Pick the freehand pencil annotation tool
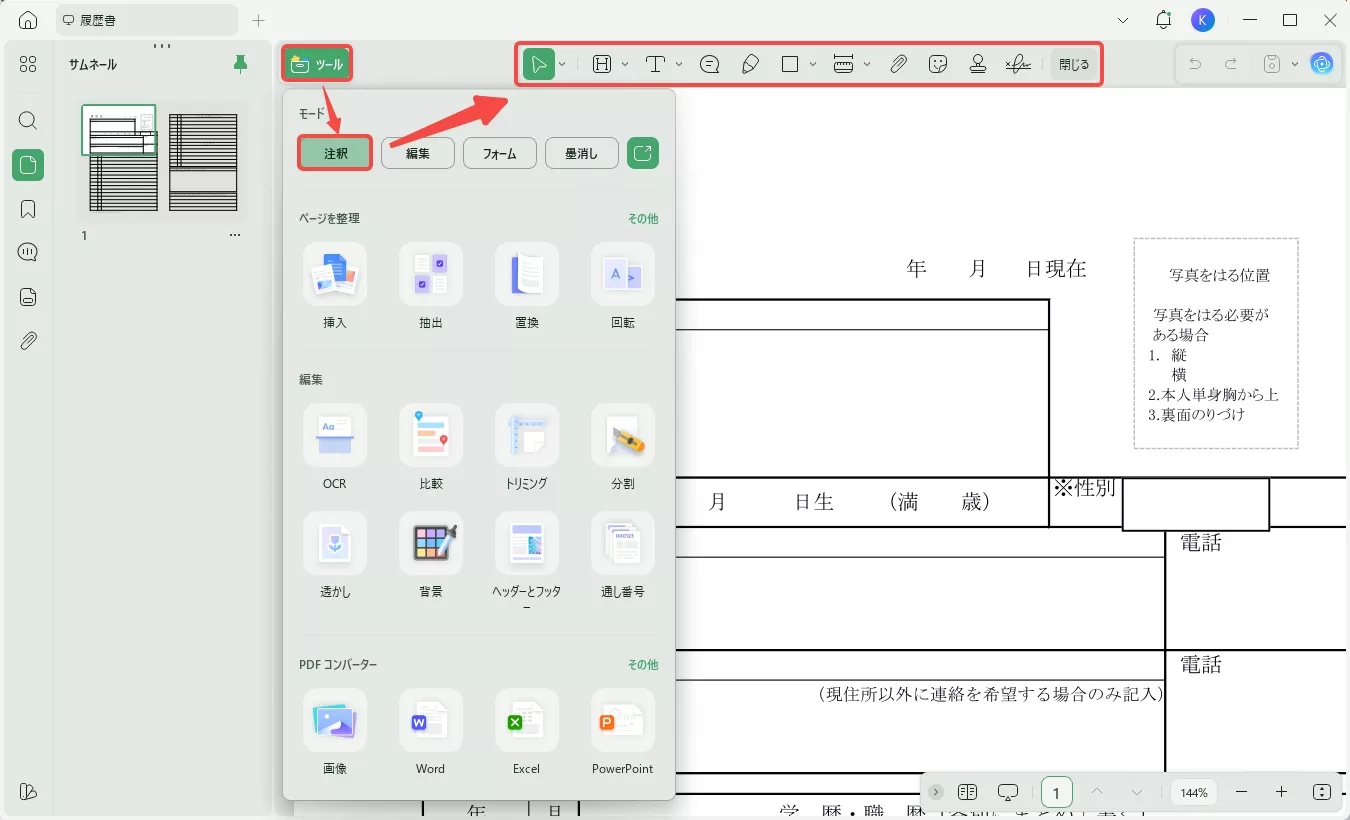Image resolution: width=1350 pixels, height=820 pixels. pyautogui.click(x=751, y=63)
